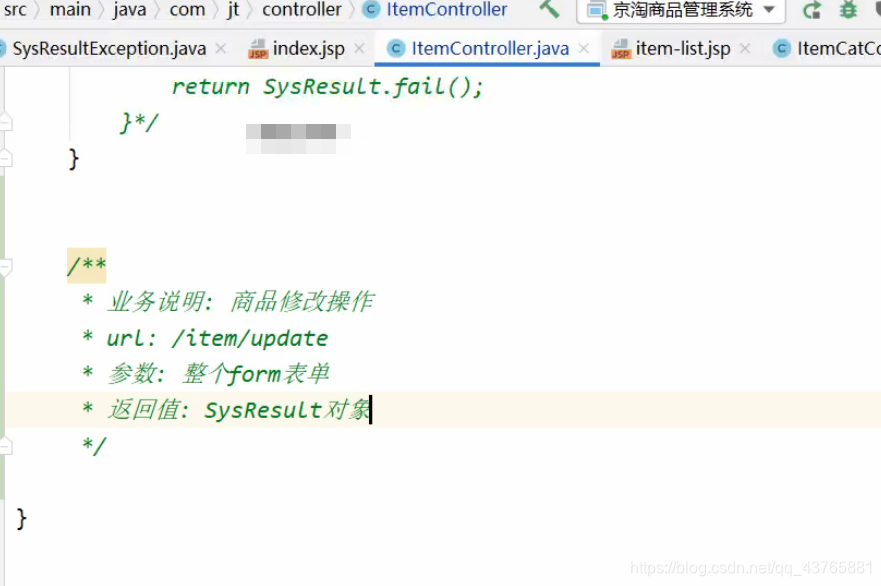Switch to item-list.jsp tab
Image resolution: width=881 pixels, height=586 pixels.
(x=683, y=49)
